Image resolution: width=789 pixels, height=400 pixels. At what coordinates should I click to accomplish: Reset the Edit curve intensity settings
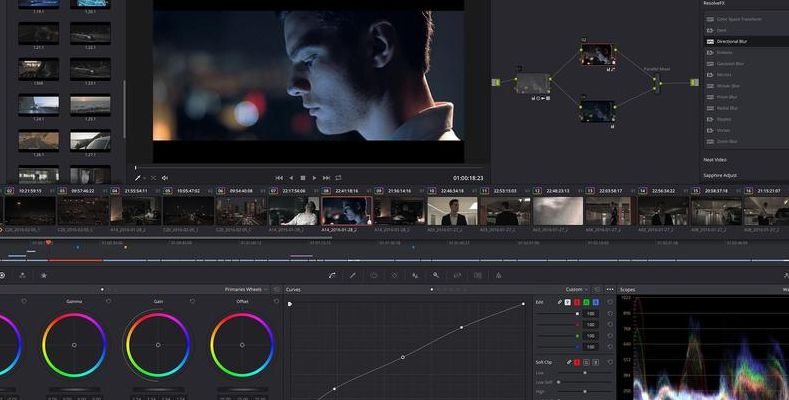pos(610,302)
